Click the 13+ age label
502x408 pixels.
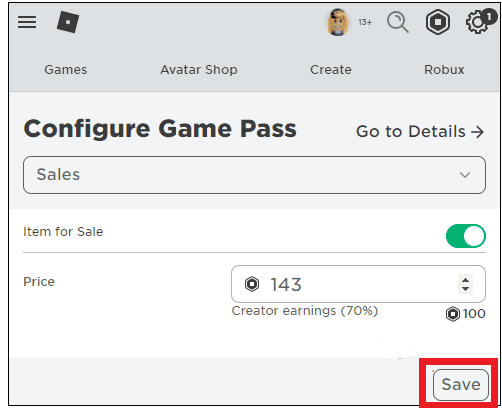pos(365,22)
